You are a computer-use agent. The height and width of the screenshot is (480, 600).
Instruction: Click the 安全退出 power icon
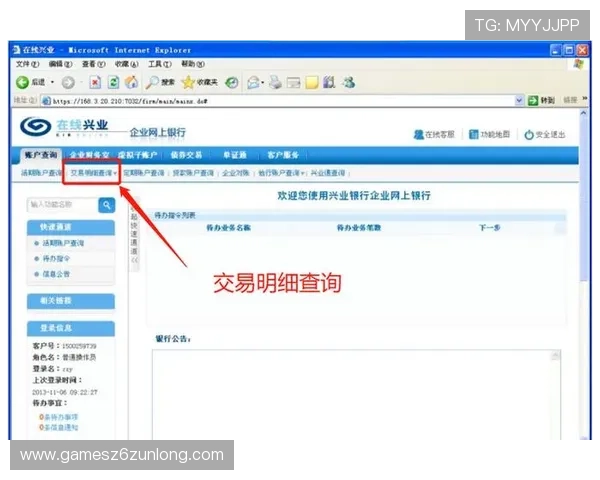click(x=529, y=134)
